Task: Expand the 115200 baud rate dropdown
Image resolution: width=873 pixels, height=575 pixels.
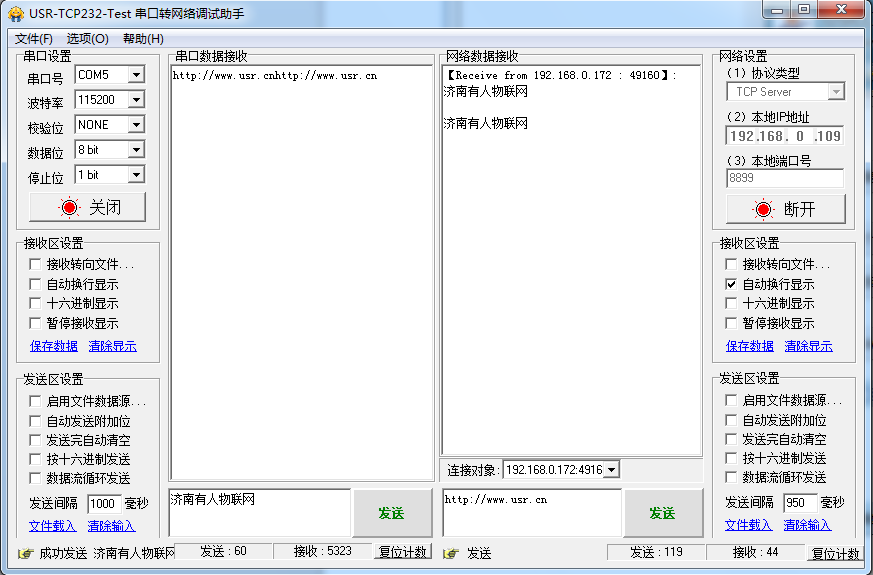Action: click(136, 100)
